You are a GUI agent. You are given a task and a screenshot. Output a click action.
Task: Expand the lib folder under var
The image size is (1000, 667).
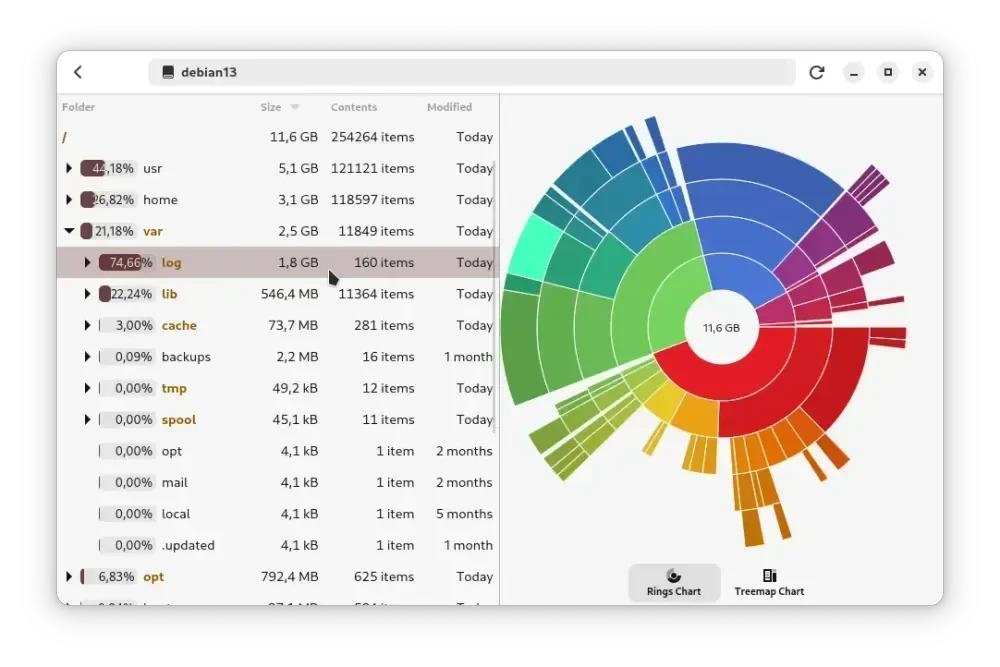click(87, 294)
